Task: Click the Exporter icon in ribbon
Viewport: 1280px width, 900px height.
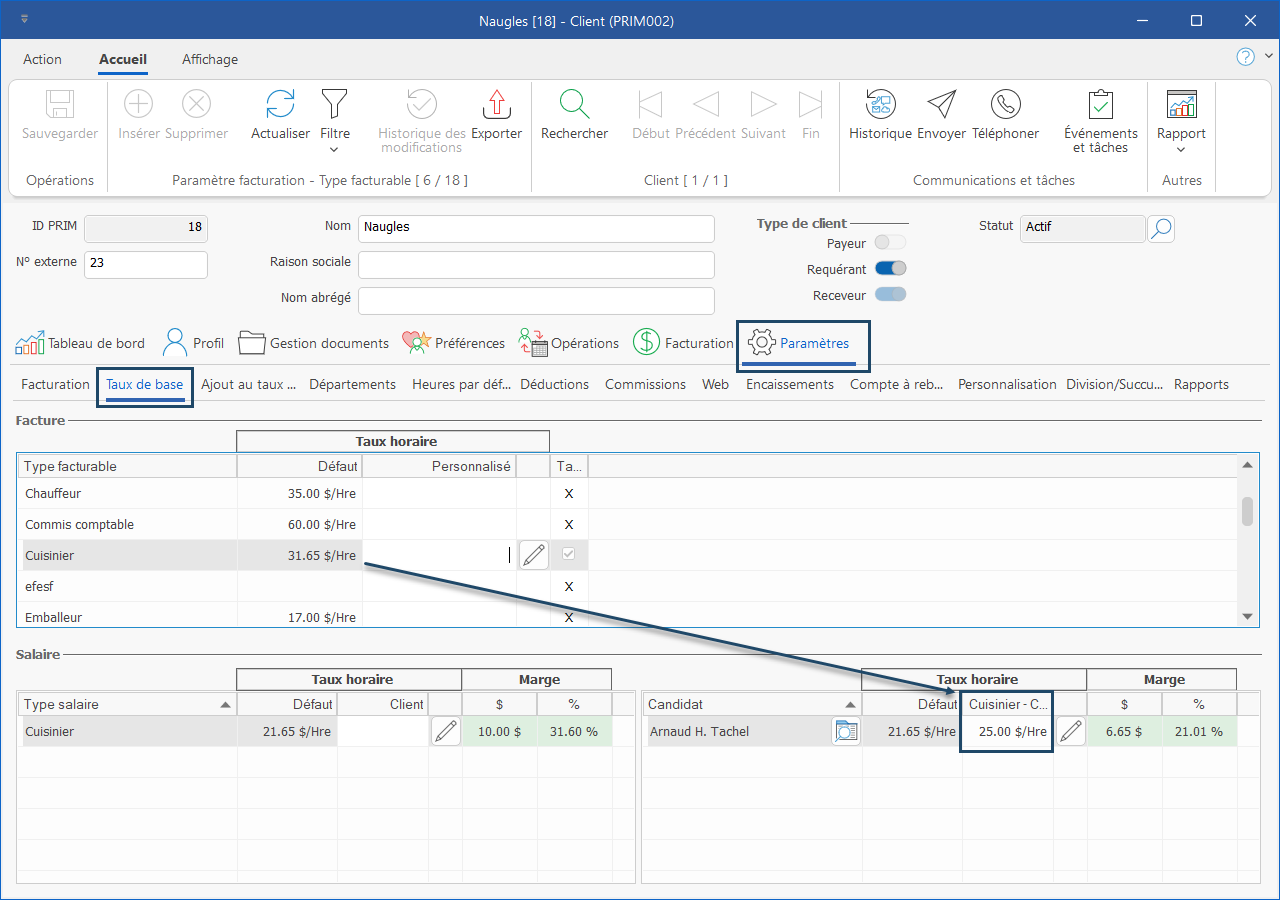Action: pos(496,105)
